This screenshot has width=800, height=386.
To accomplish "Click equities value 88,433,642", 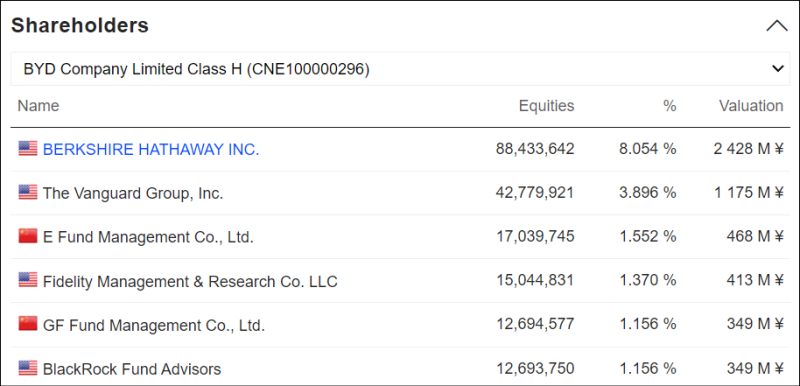I will point(535,149).
